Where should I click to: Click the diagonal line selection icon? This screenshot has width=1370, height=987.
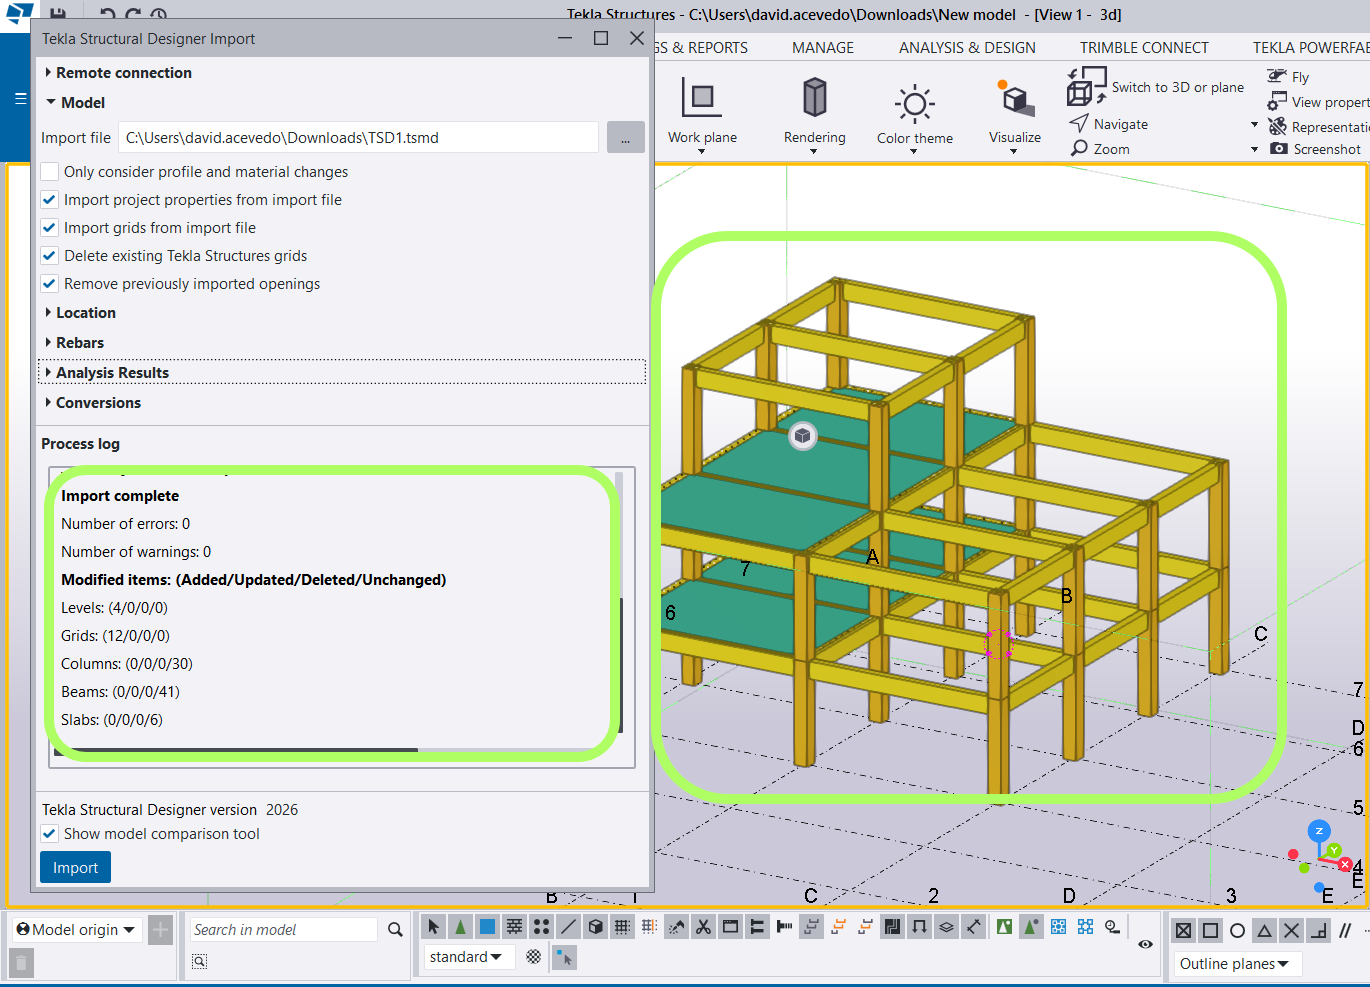tap(568, 927)
